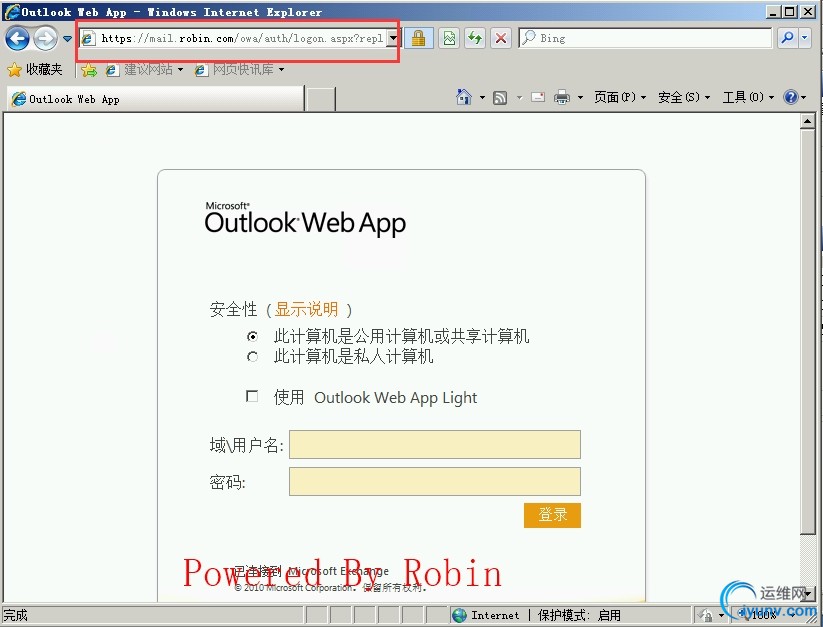This screenshot has height=627, width=823.
Task: Click the search magnifier button
Action: 787,38
